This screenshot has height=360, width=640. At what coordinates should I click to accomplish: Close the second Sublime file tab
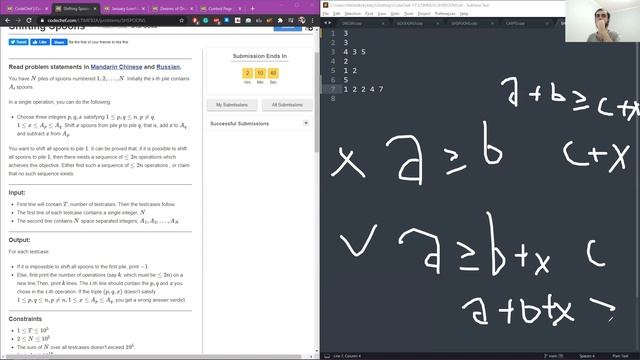point(438,24)
